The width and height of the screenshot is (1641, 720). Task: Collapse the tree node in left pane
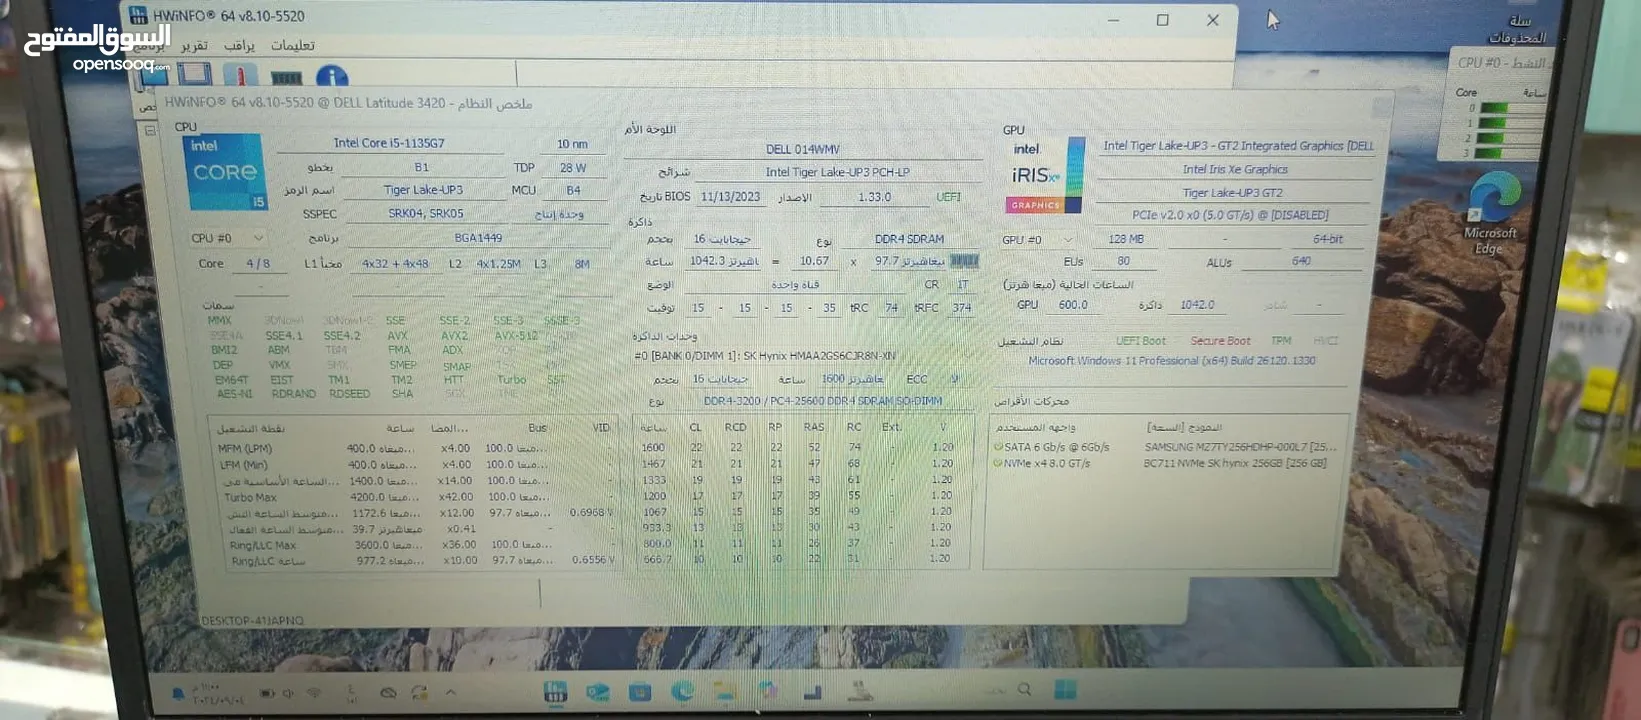click(x=150, y=130)
